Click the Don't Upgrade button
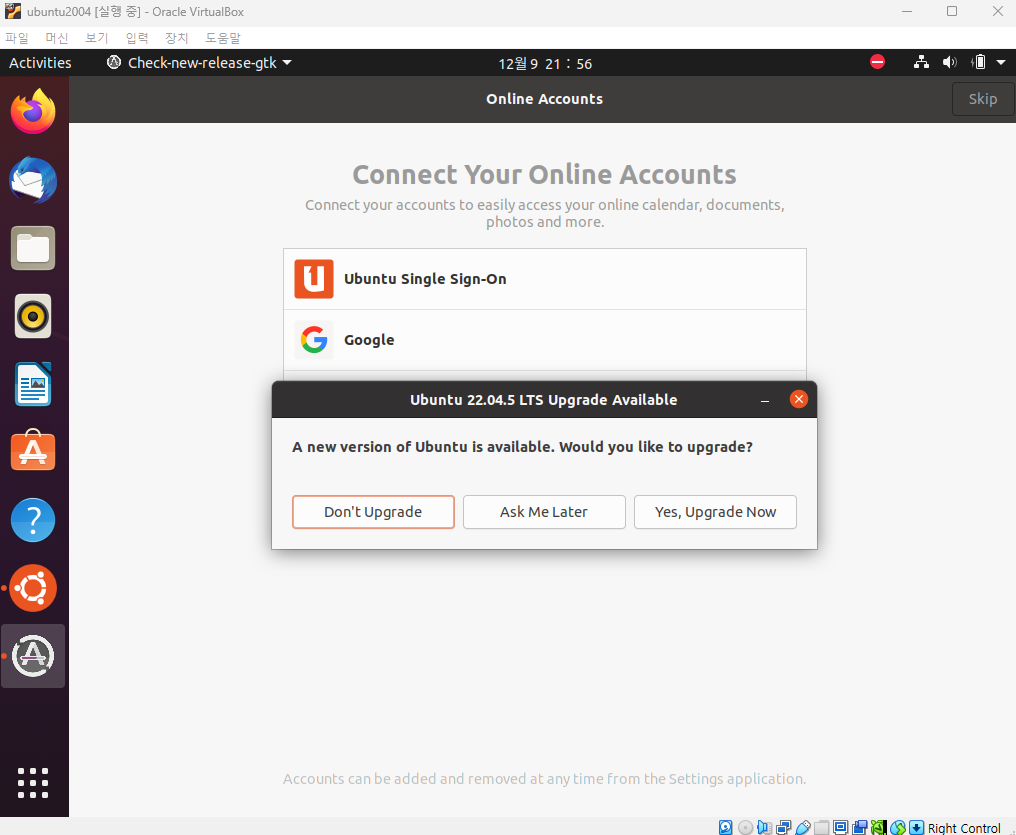The height and width of the screenshot is (835, 1016). click(x=373, y=512)
